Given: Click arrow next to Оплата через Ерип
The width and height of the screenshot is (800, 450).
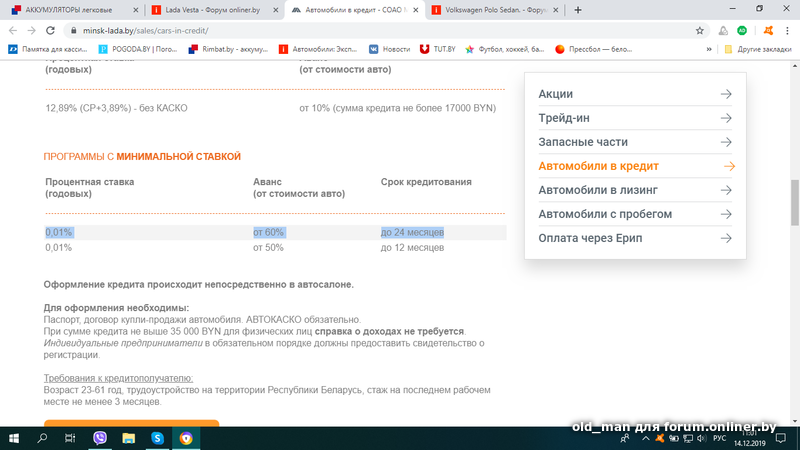Looking at the screenshot, I should coord(726,238).
